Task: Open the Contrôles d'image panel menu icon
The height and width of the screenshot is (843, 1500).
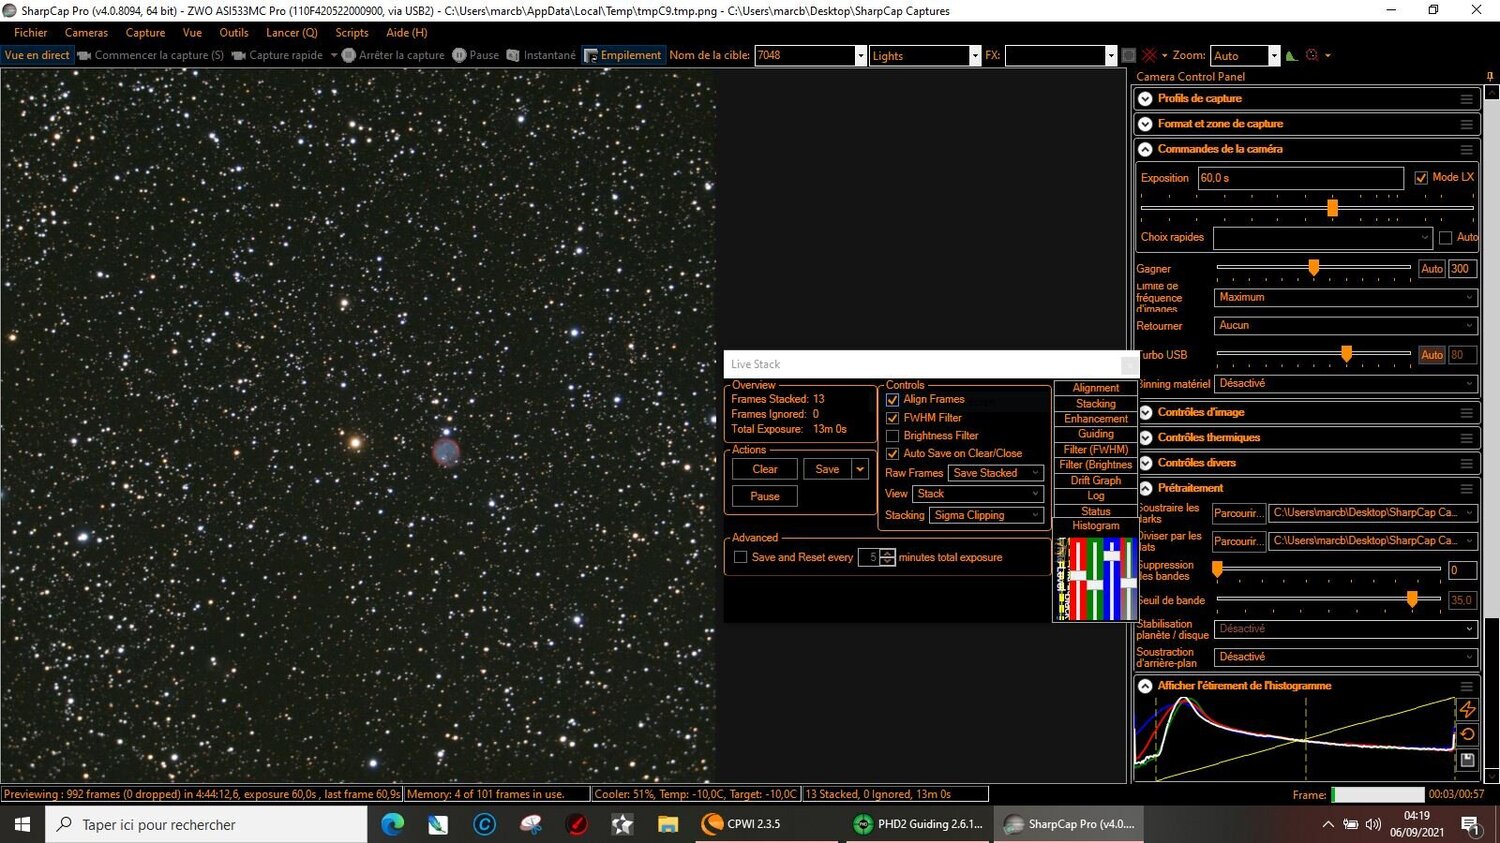Action: [1466, 412]
